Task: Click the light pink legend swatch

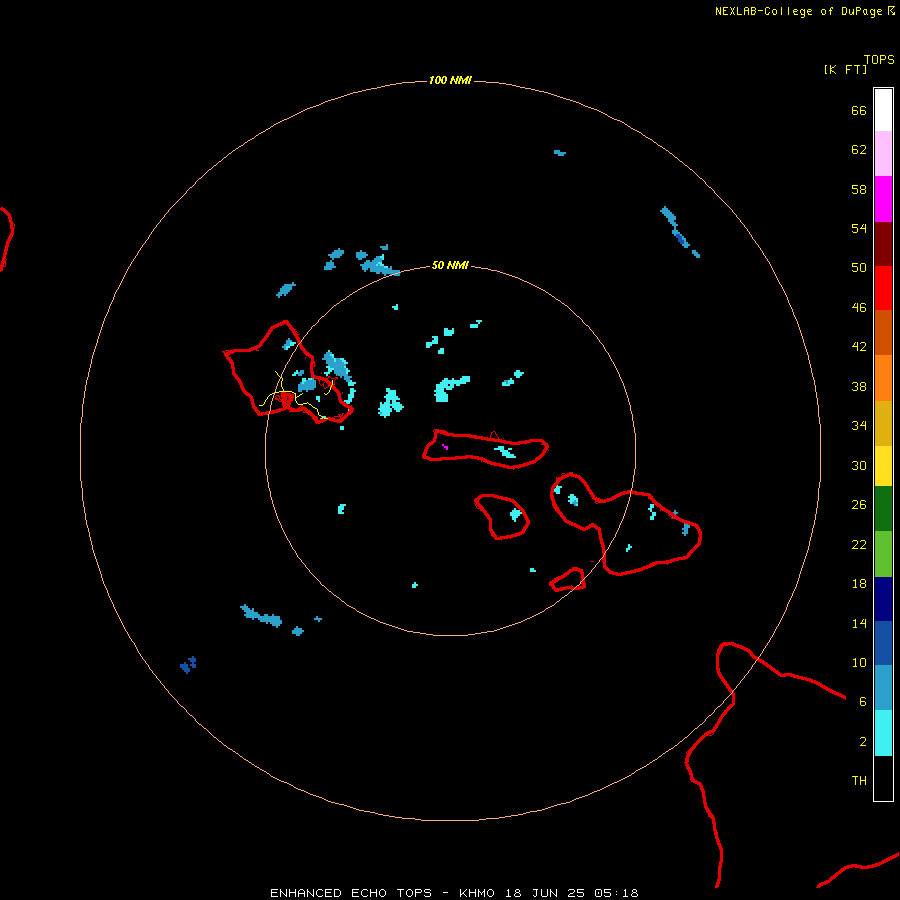Action: pos(883,153)
